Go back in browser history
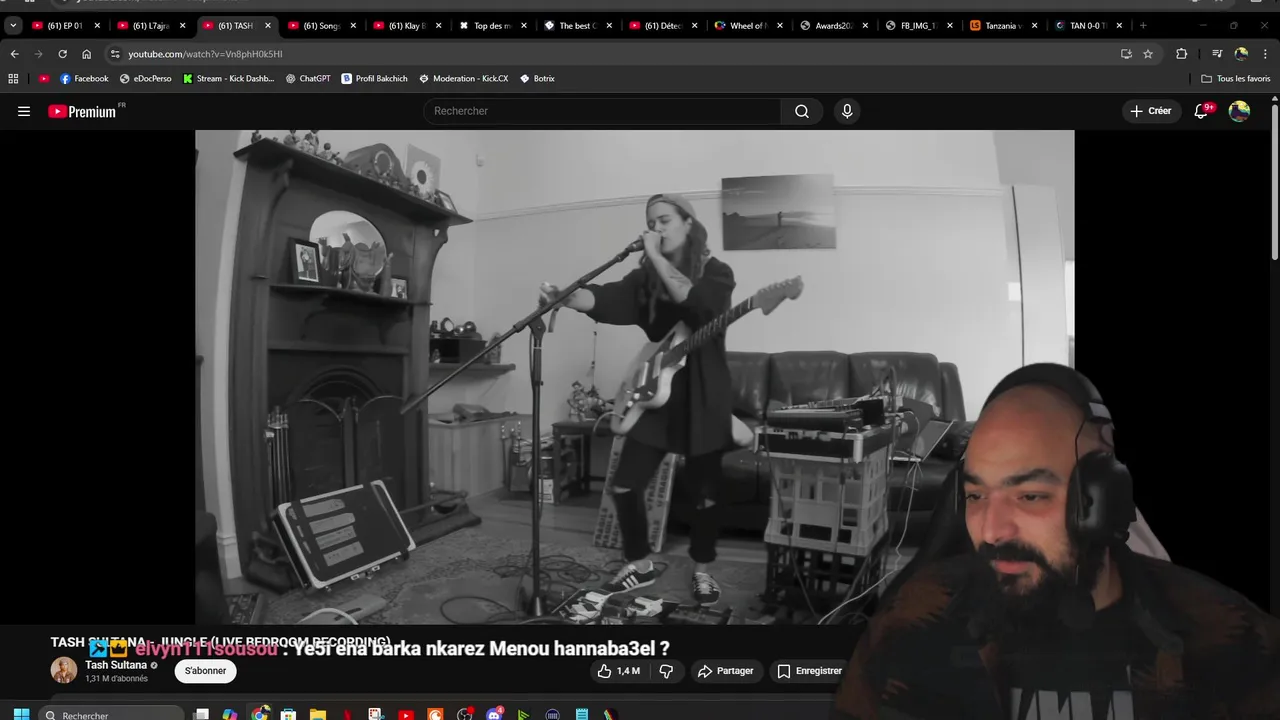1280x720 pixels. 14,54
